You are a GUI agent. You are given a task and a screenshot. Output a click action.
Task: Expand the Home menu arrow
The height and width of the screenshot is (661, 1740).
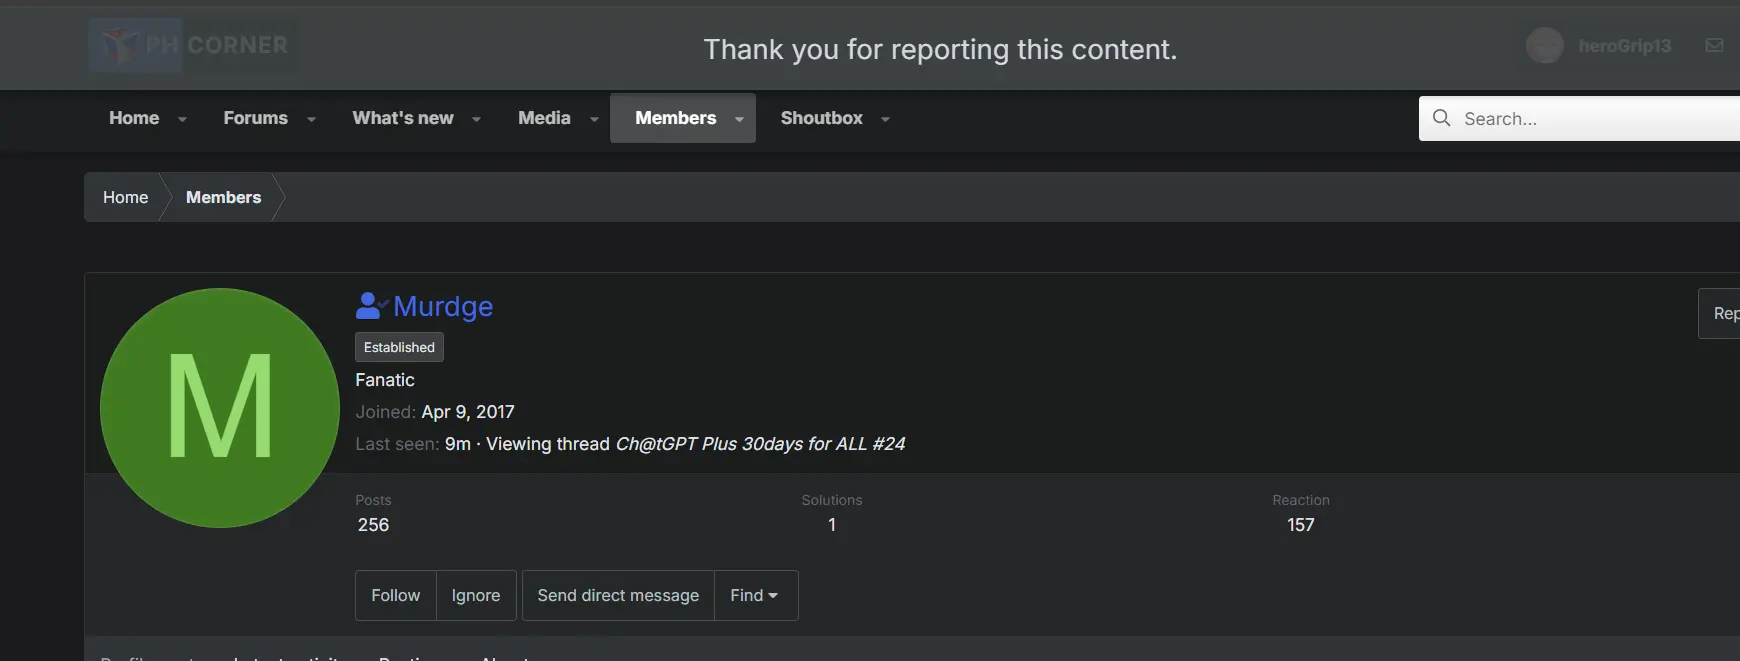click(182, 119)
